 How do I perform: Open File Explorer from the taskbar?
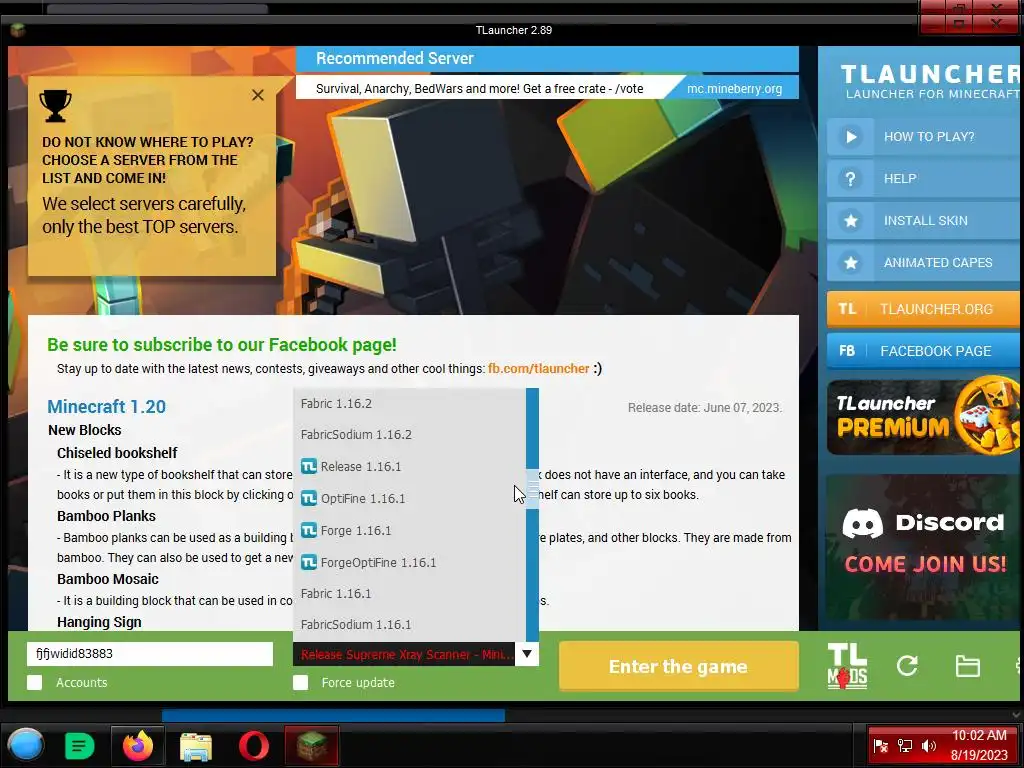tap(195, 746)
